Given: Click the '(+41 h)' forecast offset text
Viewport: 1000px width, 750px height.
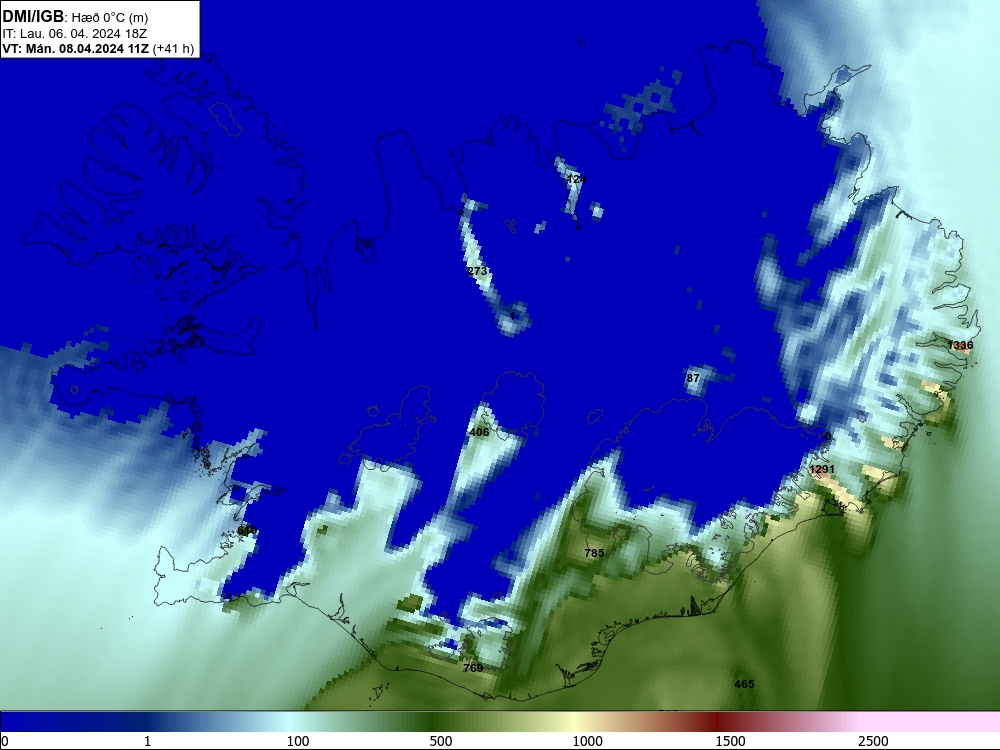Looking at the screenshot, I should coord(173,49).
